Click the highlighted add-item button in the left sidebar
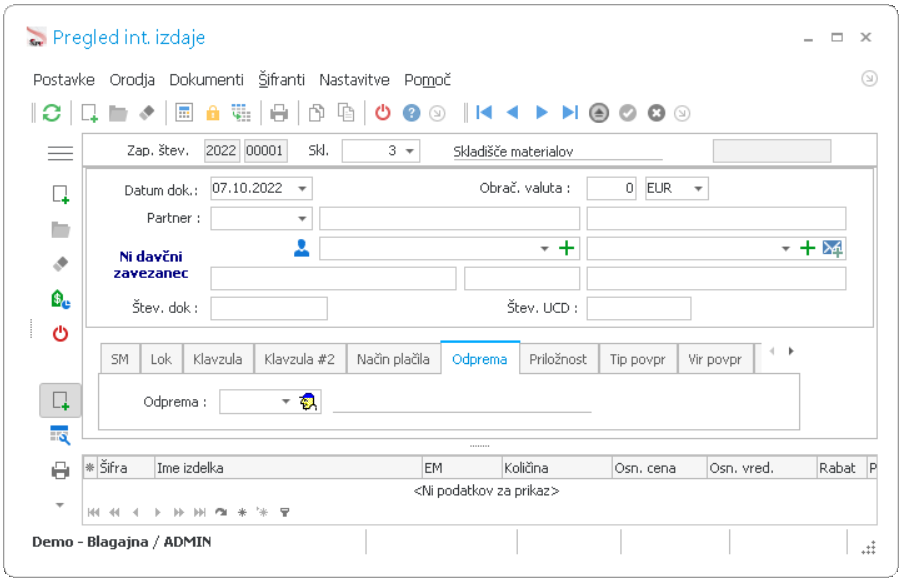900x584 pixels. pyautogui.click(x=60, y=400)
